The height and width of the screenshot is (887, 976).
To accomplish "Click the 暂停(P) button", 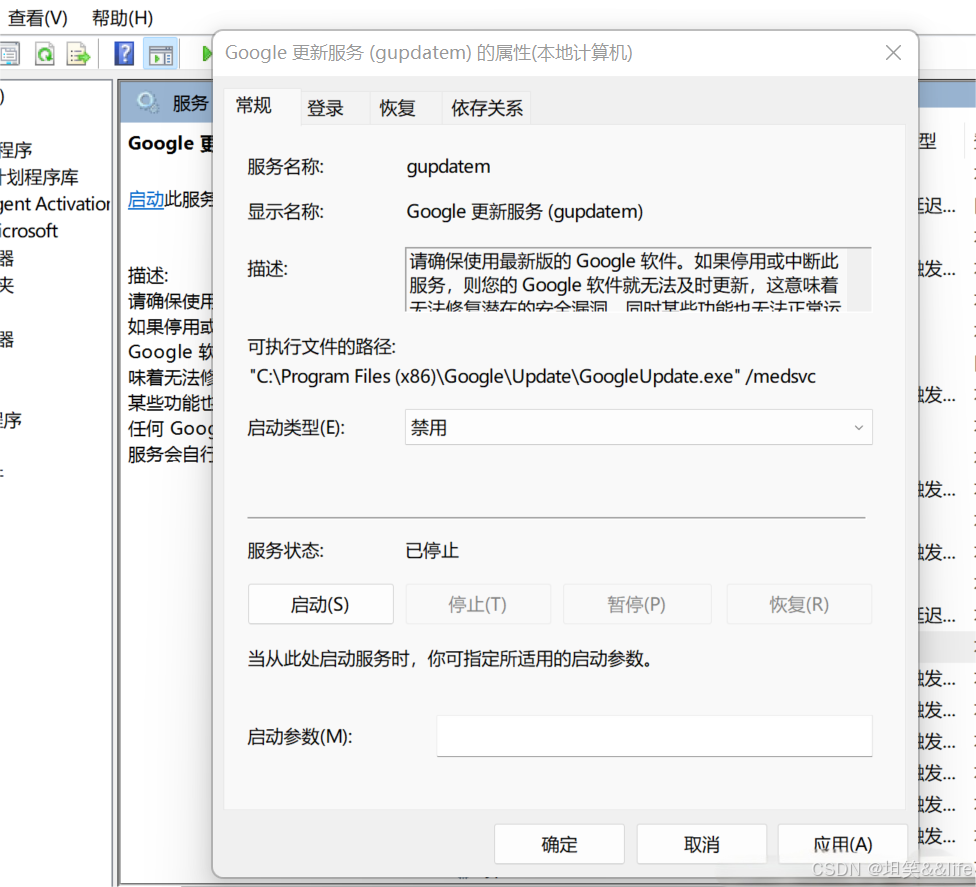I will [x=637, y=604].
